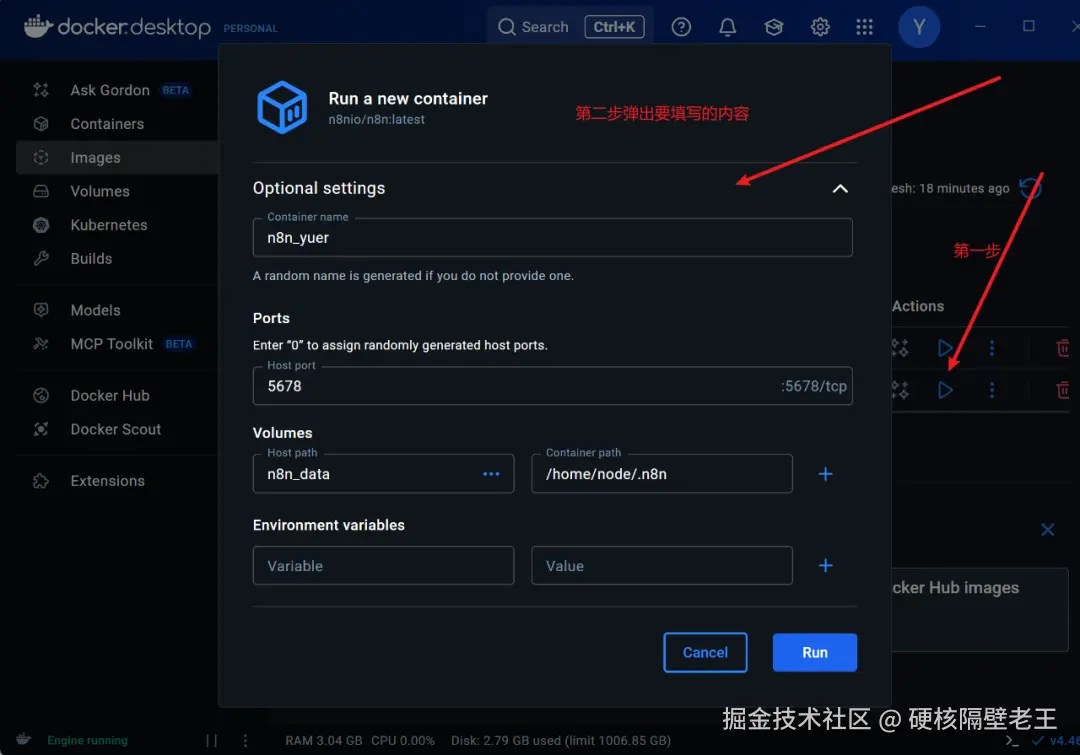Close the Docker Hub images banner
1080x755 pixels.
[x=1048, y=530]
